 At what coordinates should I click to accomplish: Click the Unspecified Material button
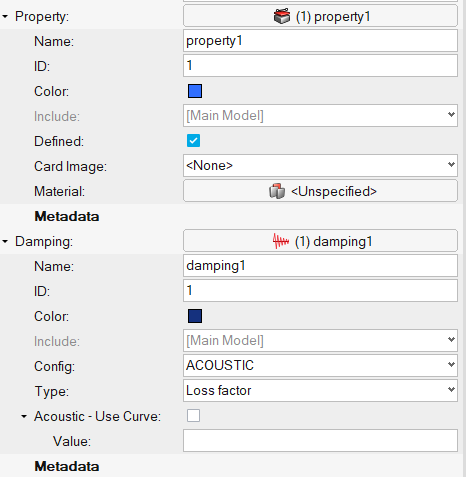point(320,191)
